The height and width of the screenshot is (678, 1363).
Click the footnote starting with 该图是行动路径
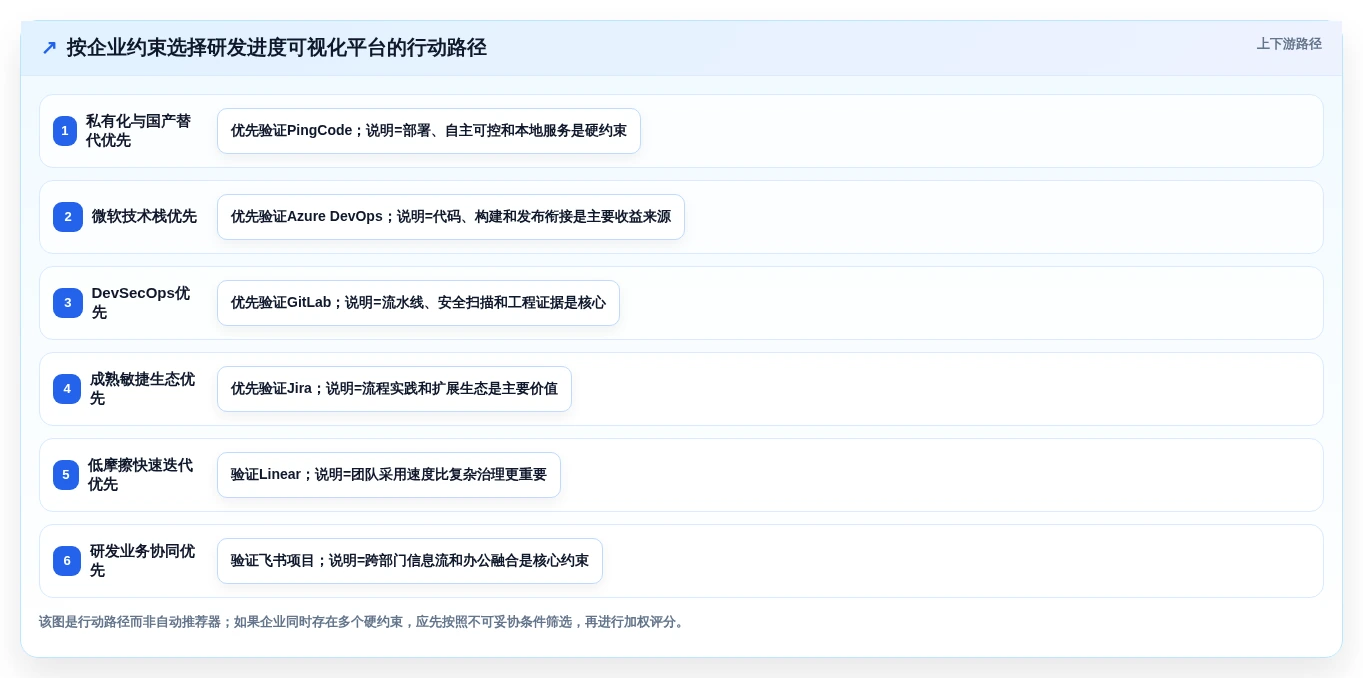point(363,622)
